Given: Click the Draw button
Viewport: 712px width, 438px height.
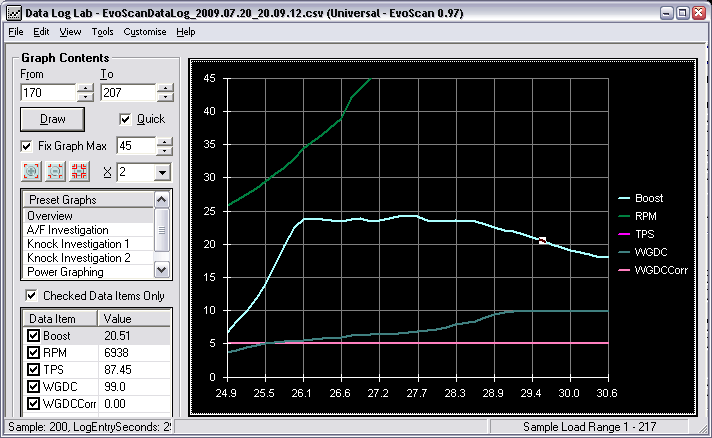Looking at the screenshot, I should [52, 119].
